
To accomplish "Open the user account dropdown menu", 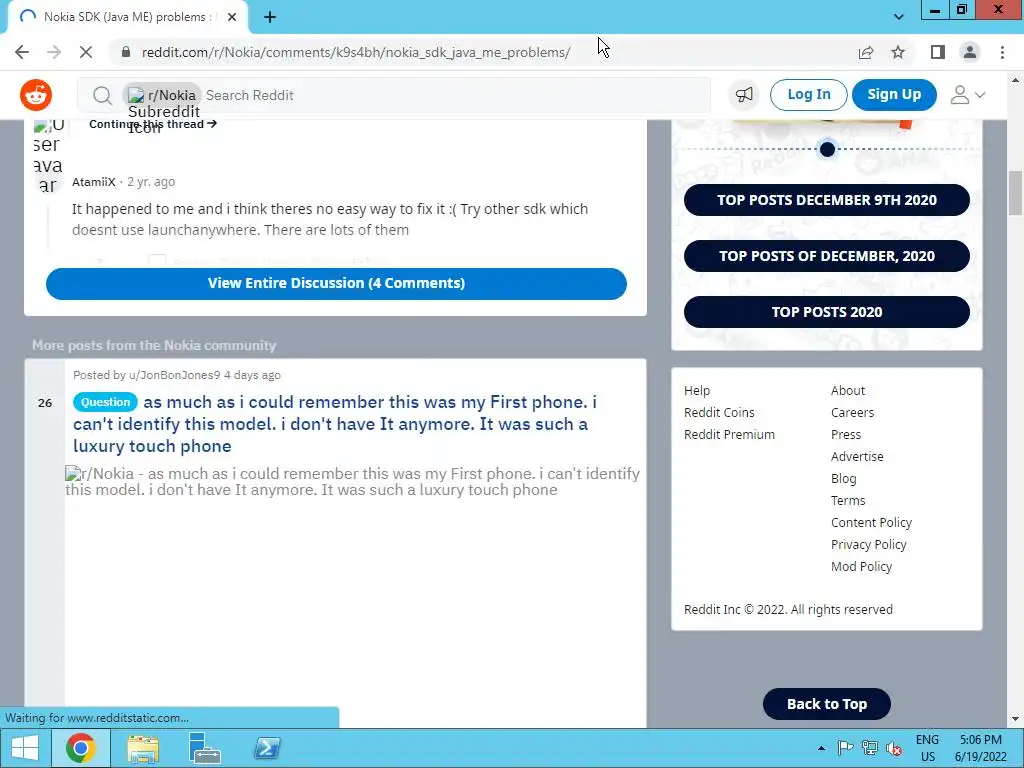I will tap(967, 95).
